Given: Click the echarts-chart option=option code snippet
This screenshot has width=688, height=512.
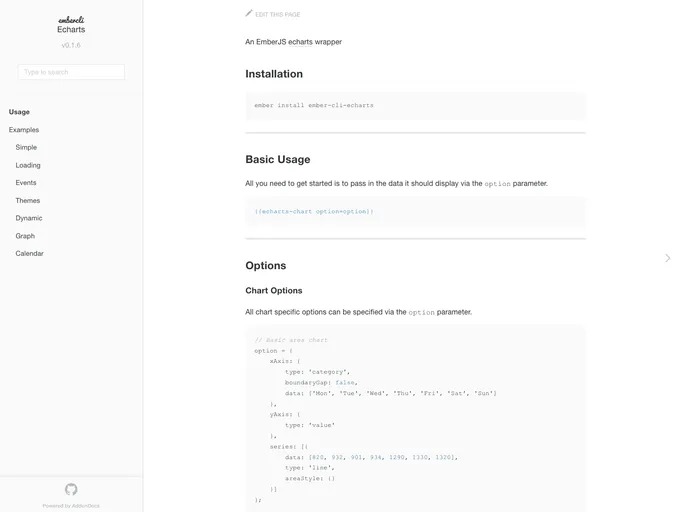Looking at the screenshot, I should point(314,211).
